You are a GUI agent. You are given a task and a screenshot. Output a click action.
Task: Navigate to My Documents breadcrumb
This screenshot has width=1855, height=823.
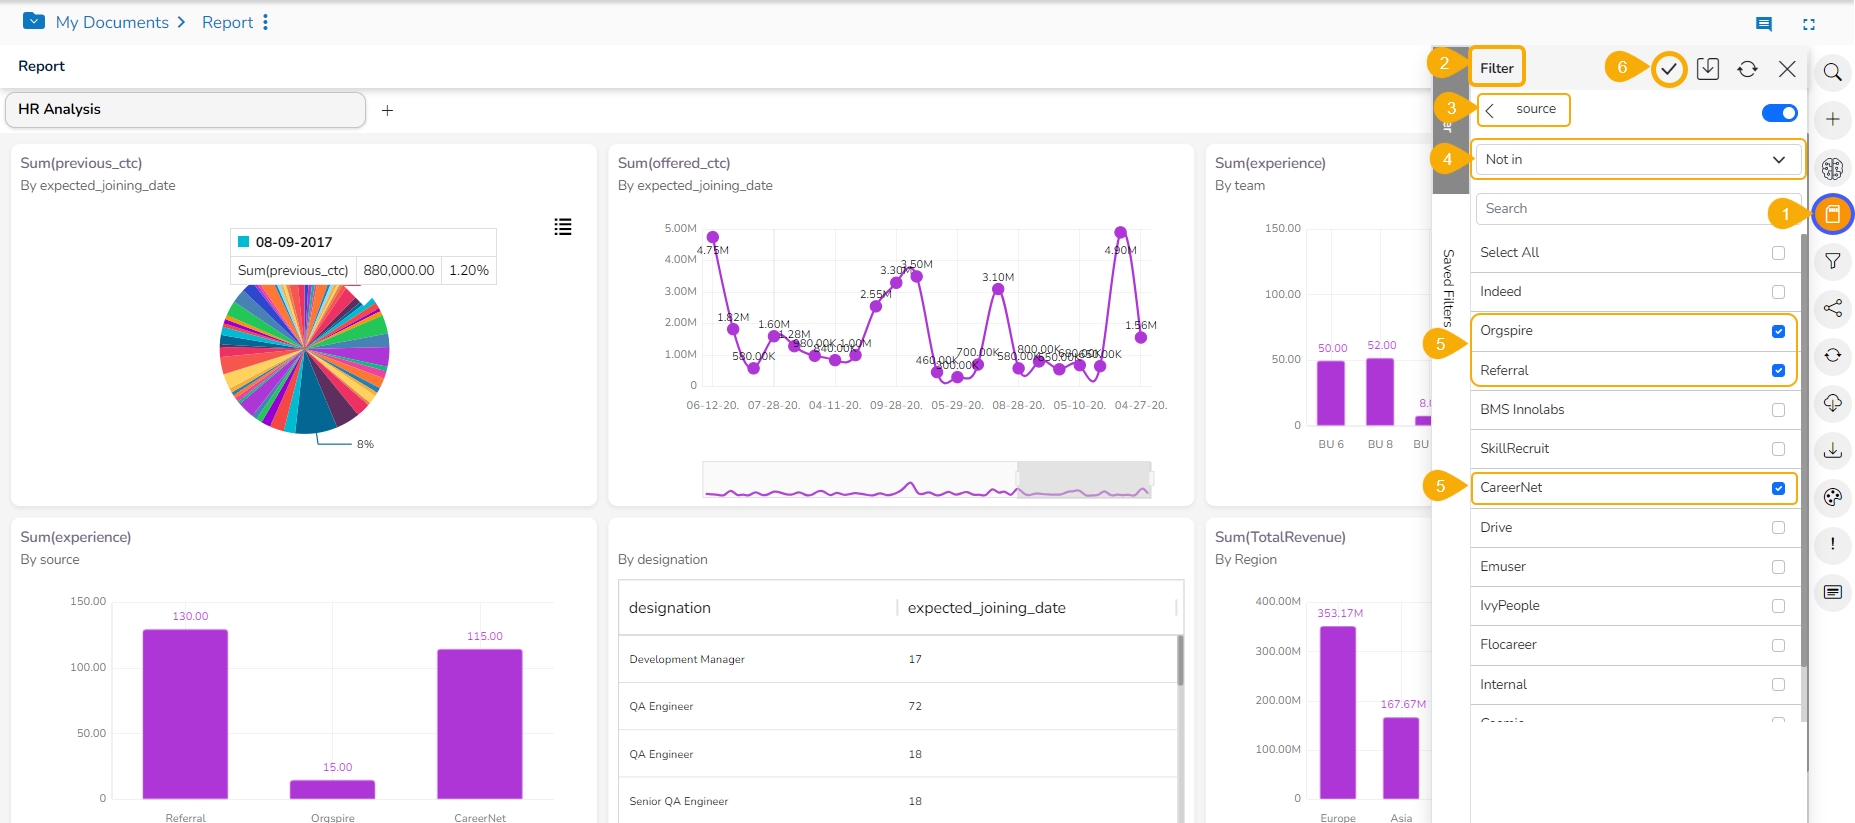pyautogui.click(x=111, y=22)
